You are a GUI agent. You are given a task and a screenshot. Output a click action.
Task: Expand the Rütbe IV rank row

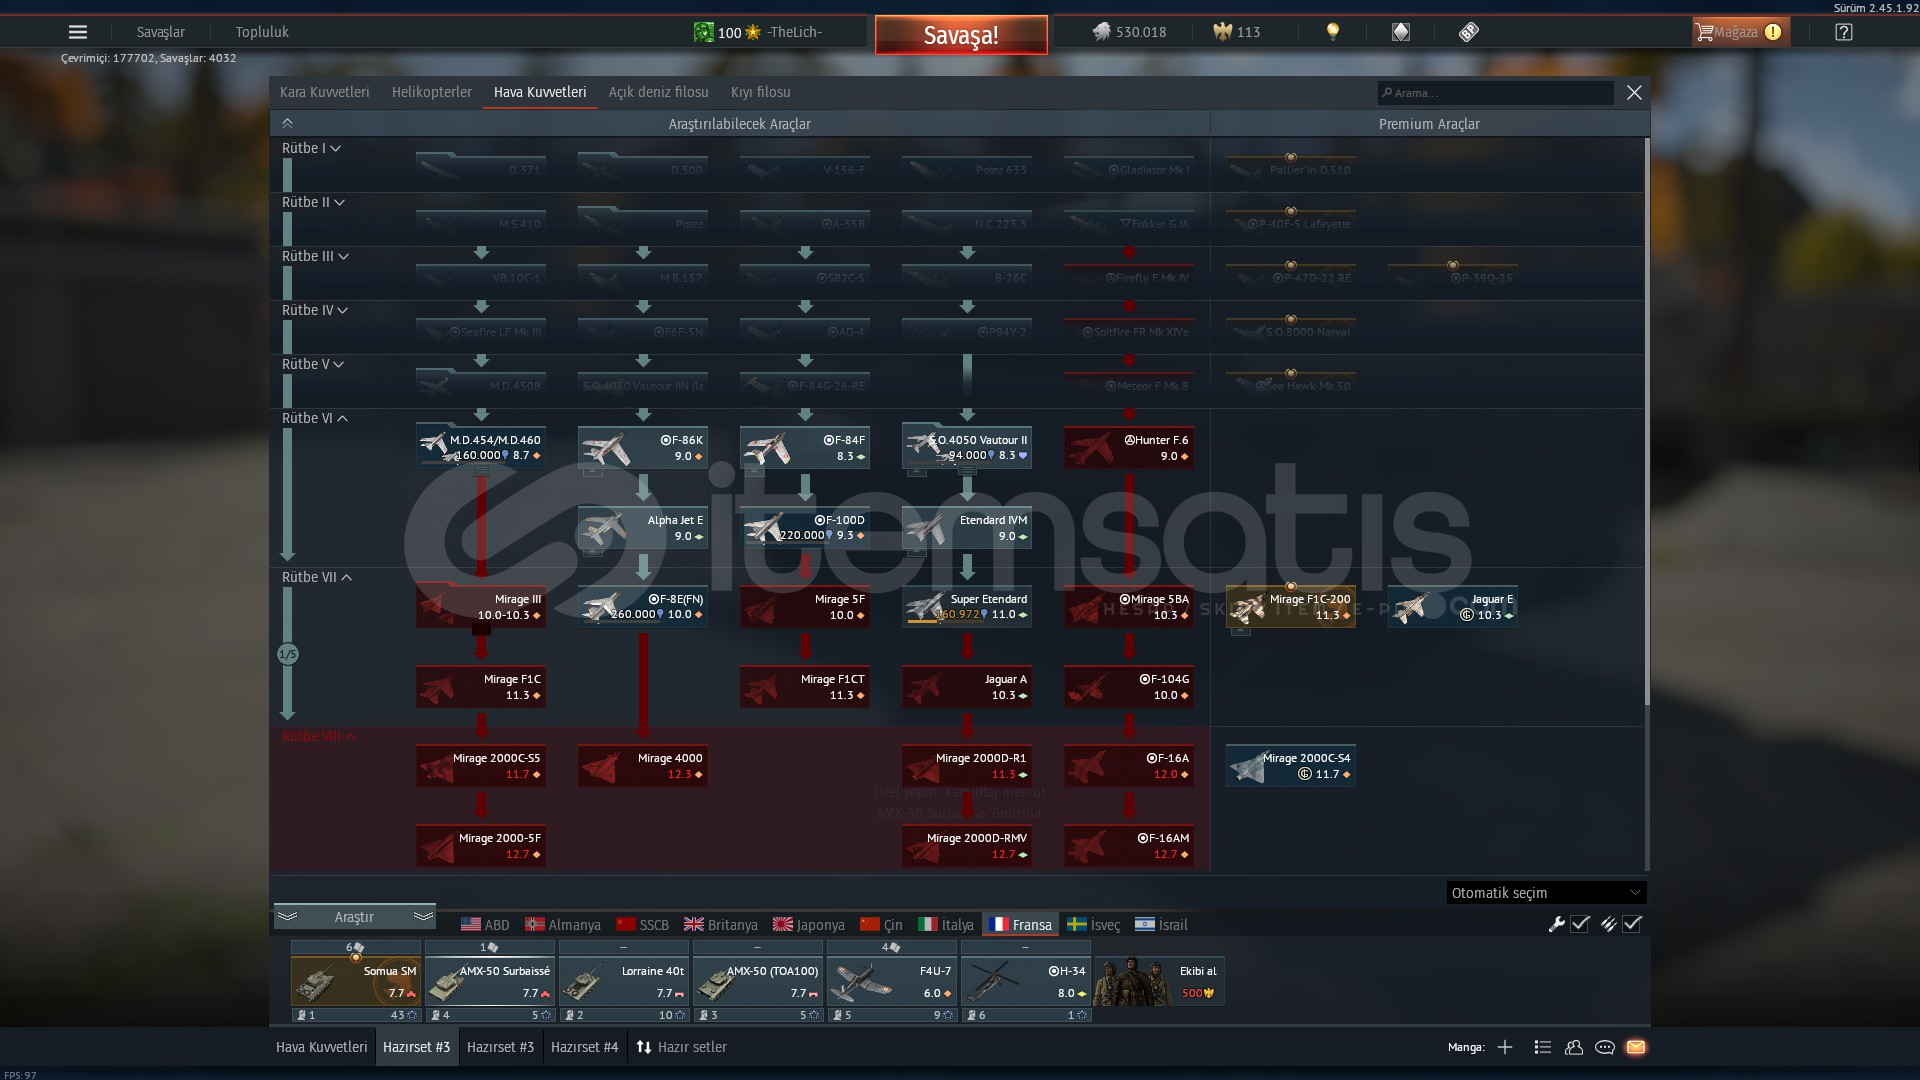coord(315,310)
